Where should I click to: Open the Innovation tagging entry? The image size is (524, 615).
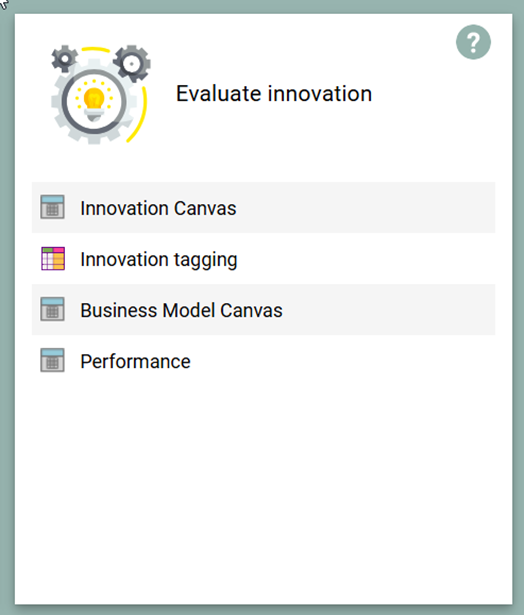point(159,259)
